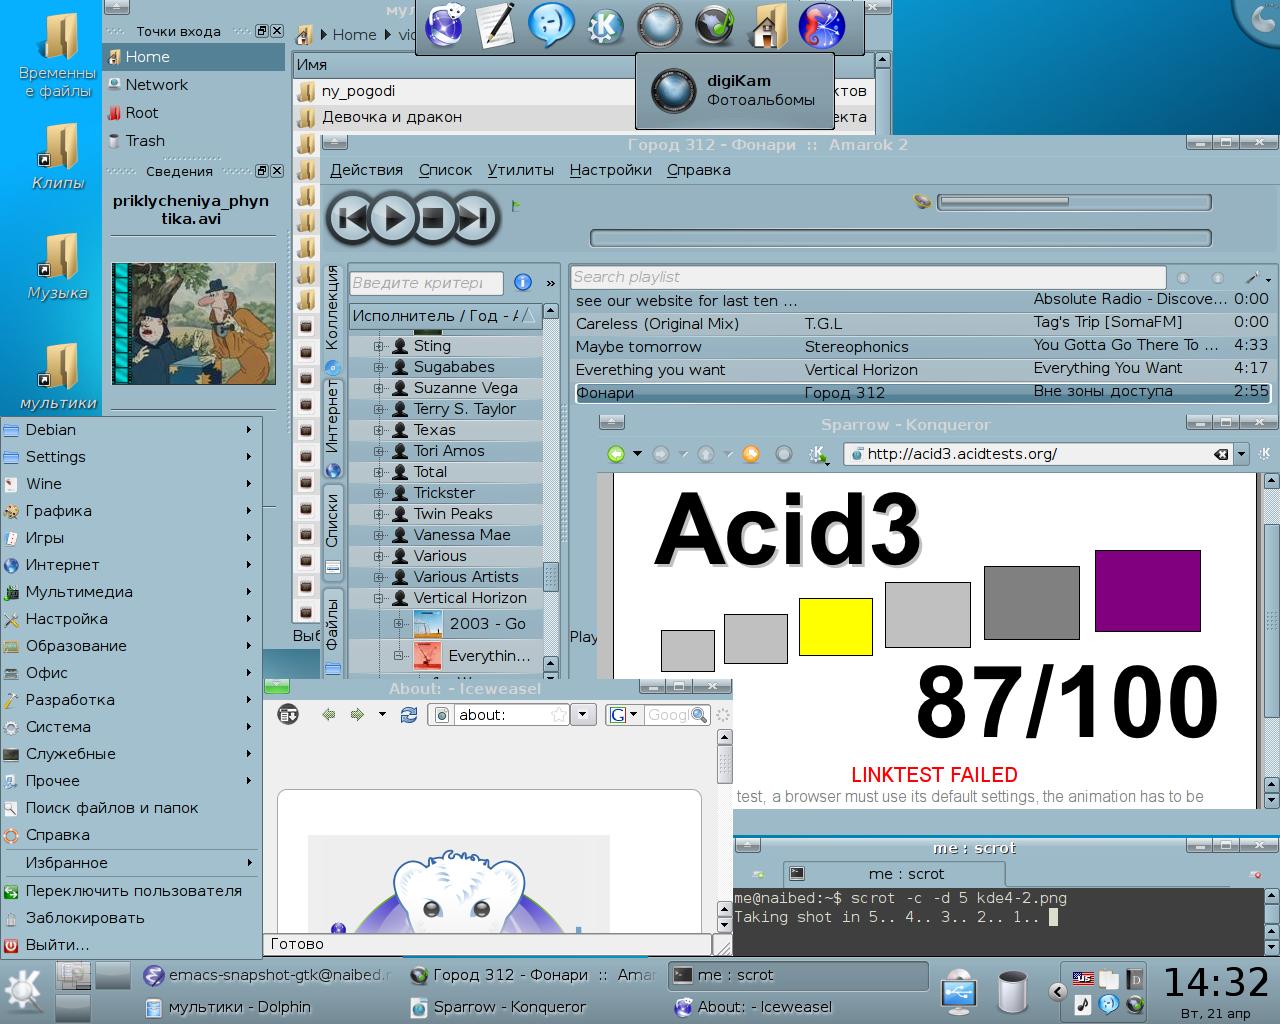Launch digiKam from the dock
Viewport: 1280px width, 1024px height.
click(658, 27)
